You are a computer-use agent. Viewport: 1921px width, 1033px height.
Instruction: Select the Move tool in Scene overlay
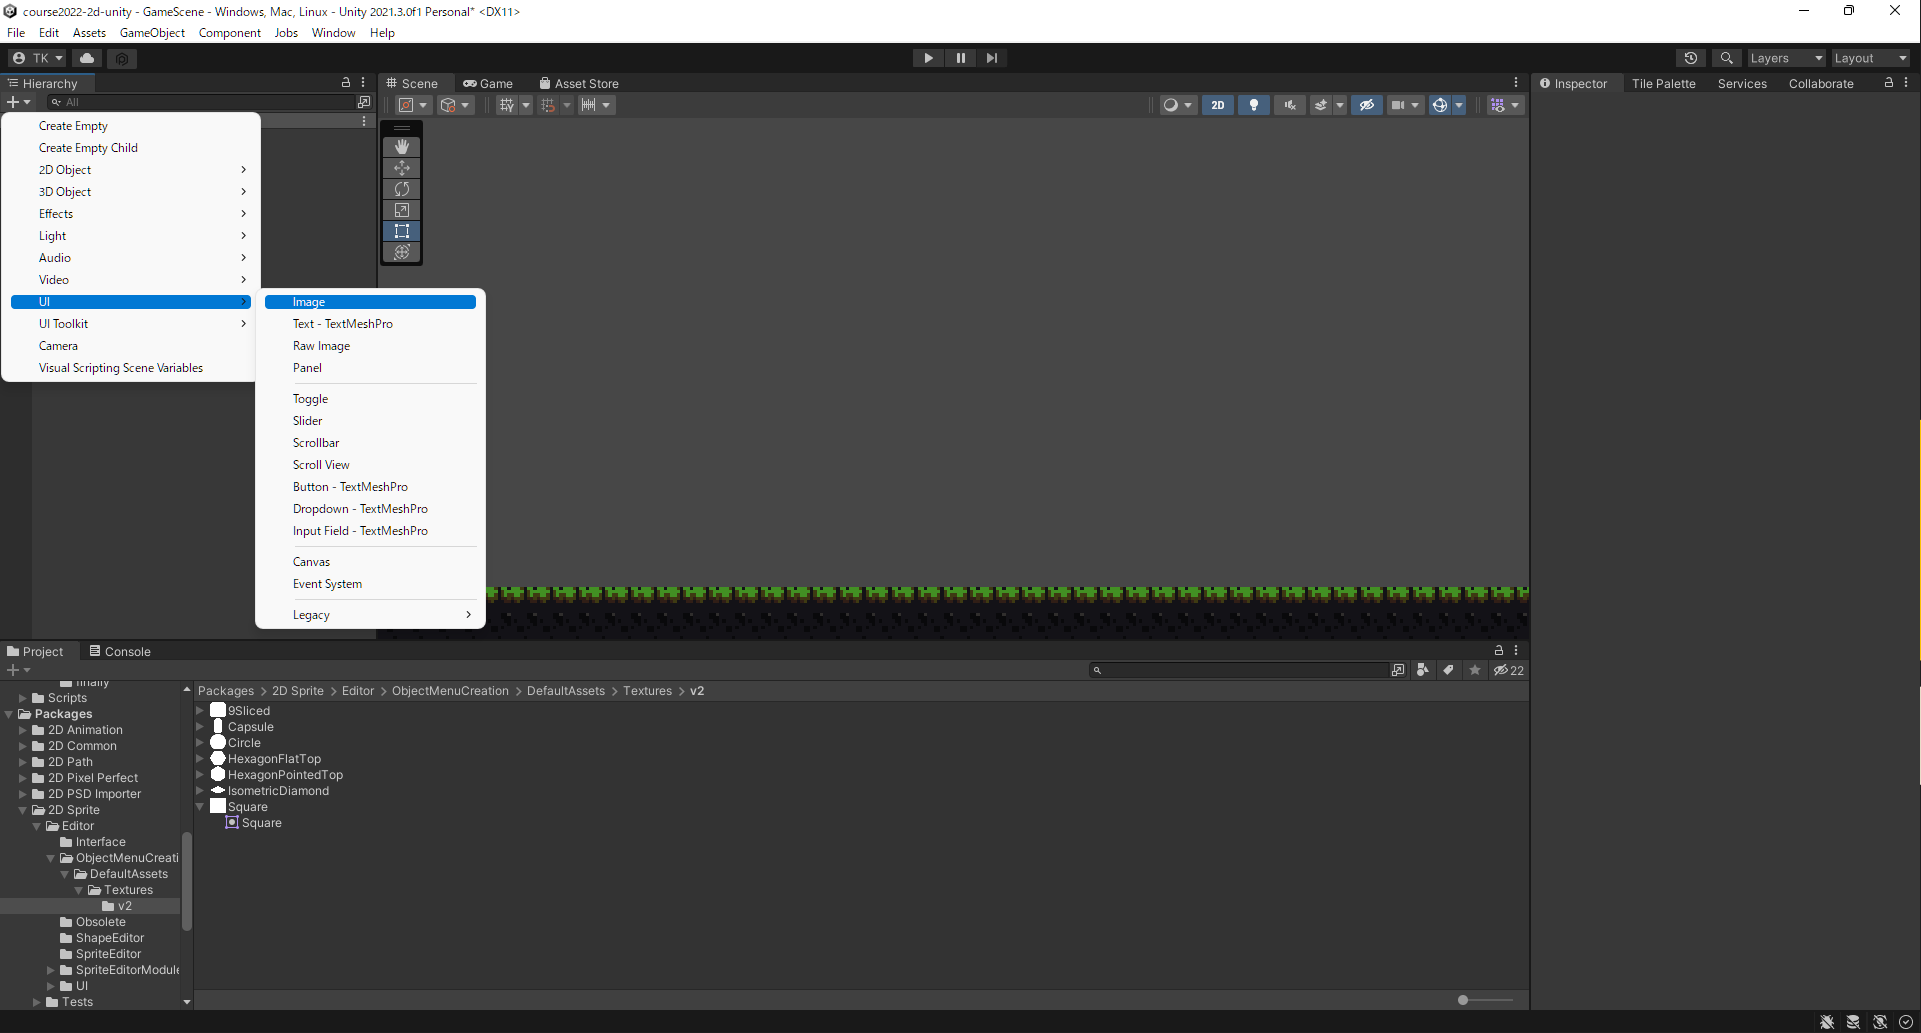pos(402,168)
